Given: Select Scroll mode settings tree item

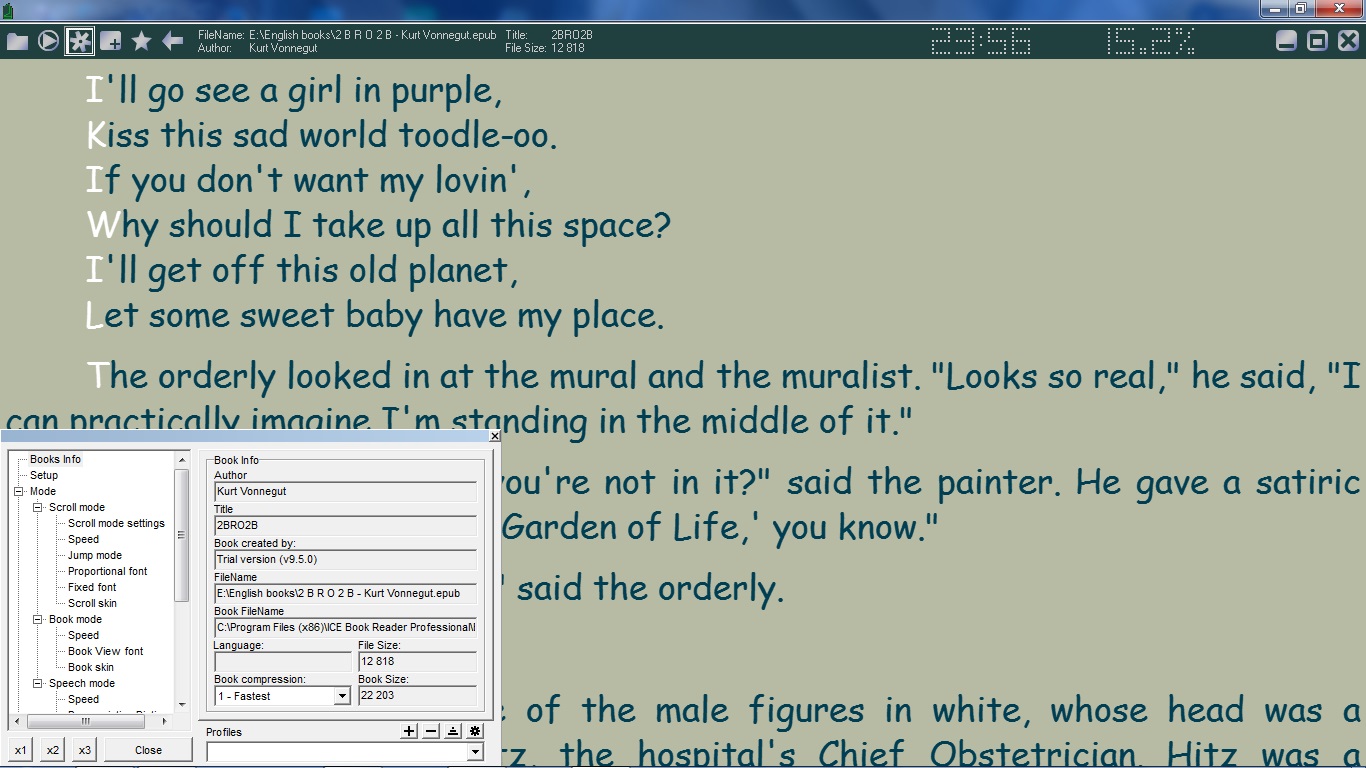Looking at the screenshot, I should (116, 524).
